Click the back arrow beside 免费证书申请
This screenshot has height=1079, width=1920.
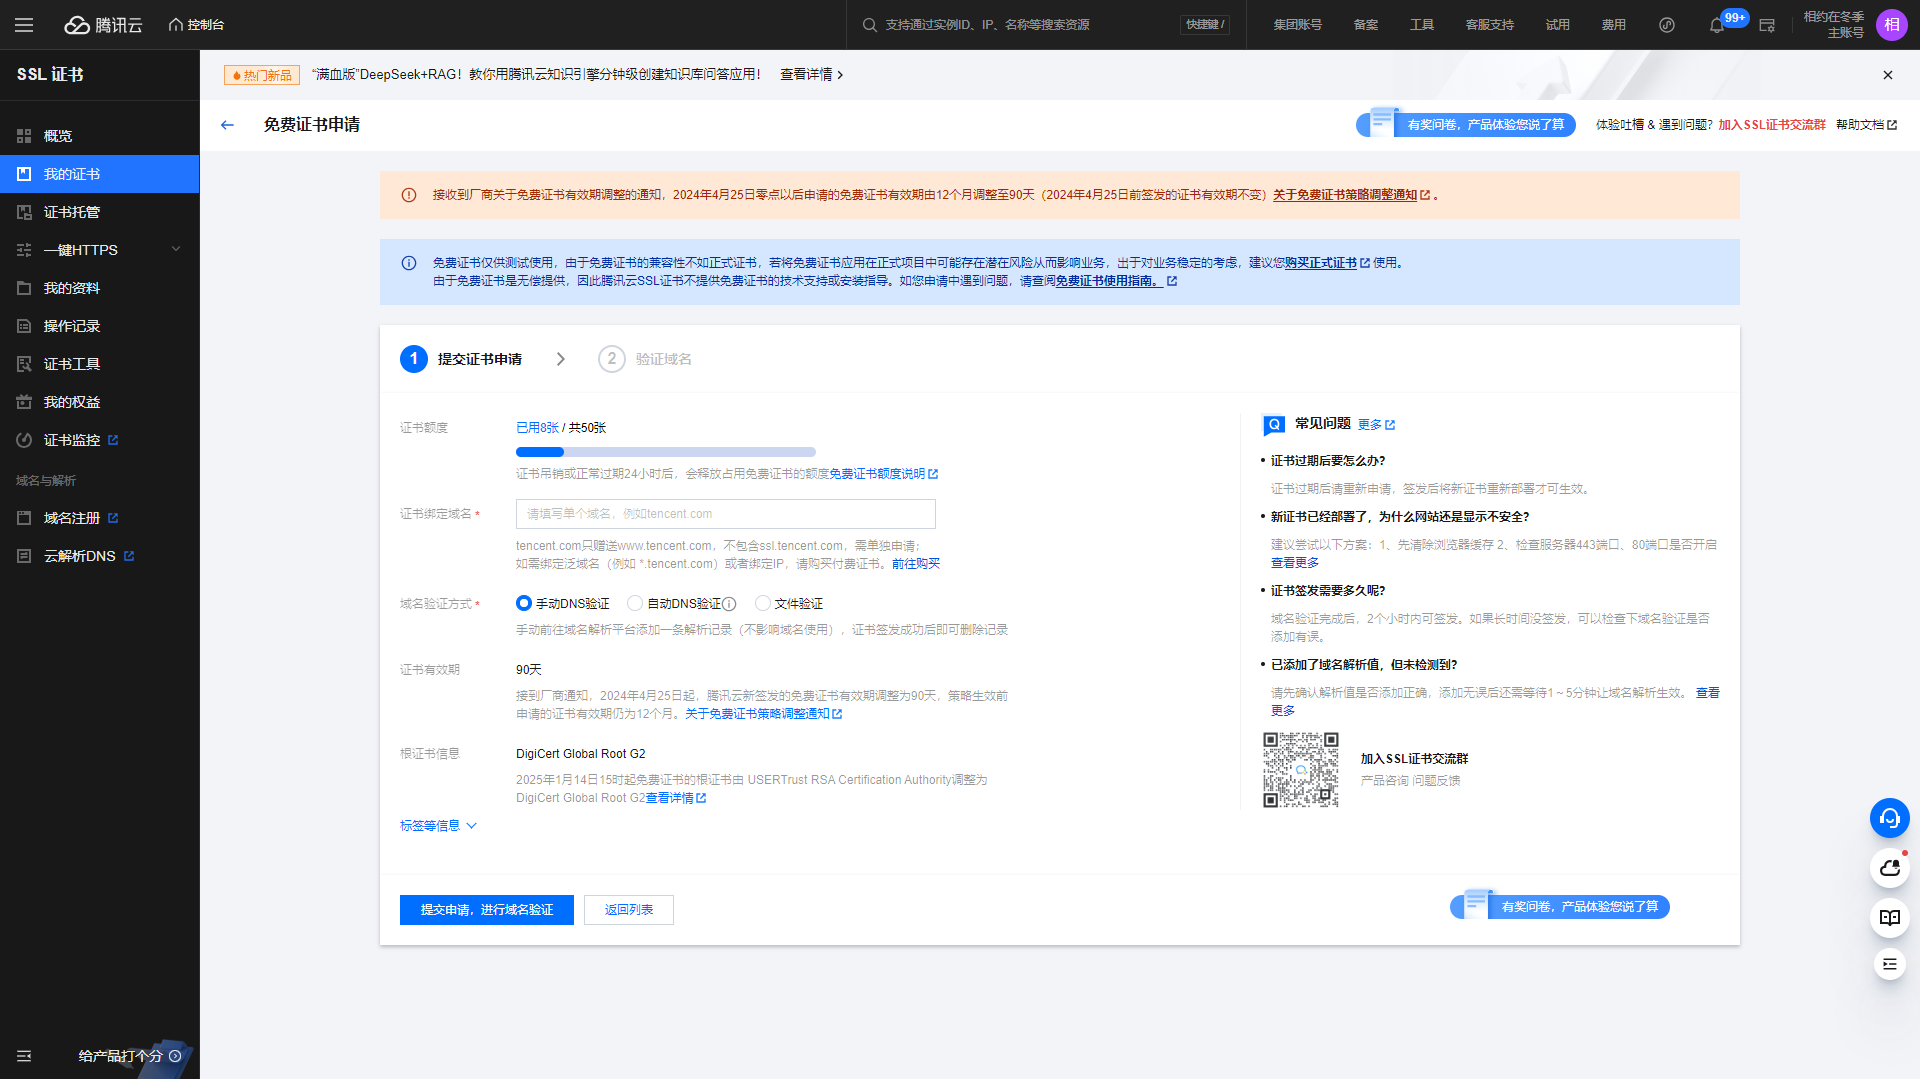(227, 125)
